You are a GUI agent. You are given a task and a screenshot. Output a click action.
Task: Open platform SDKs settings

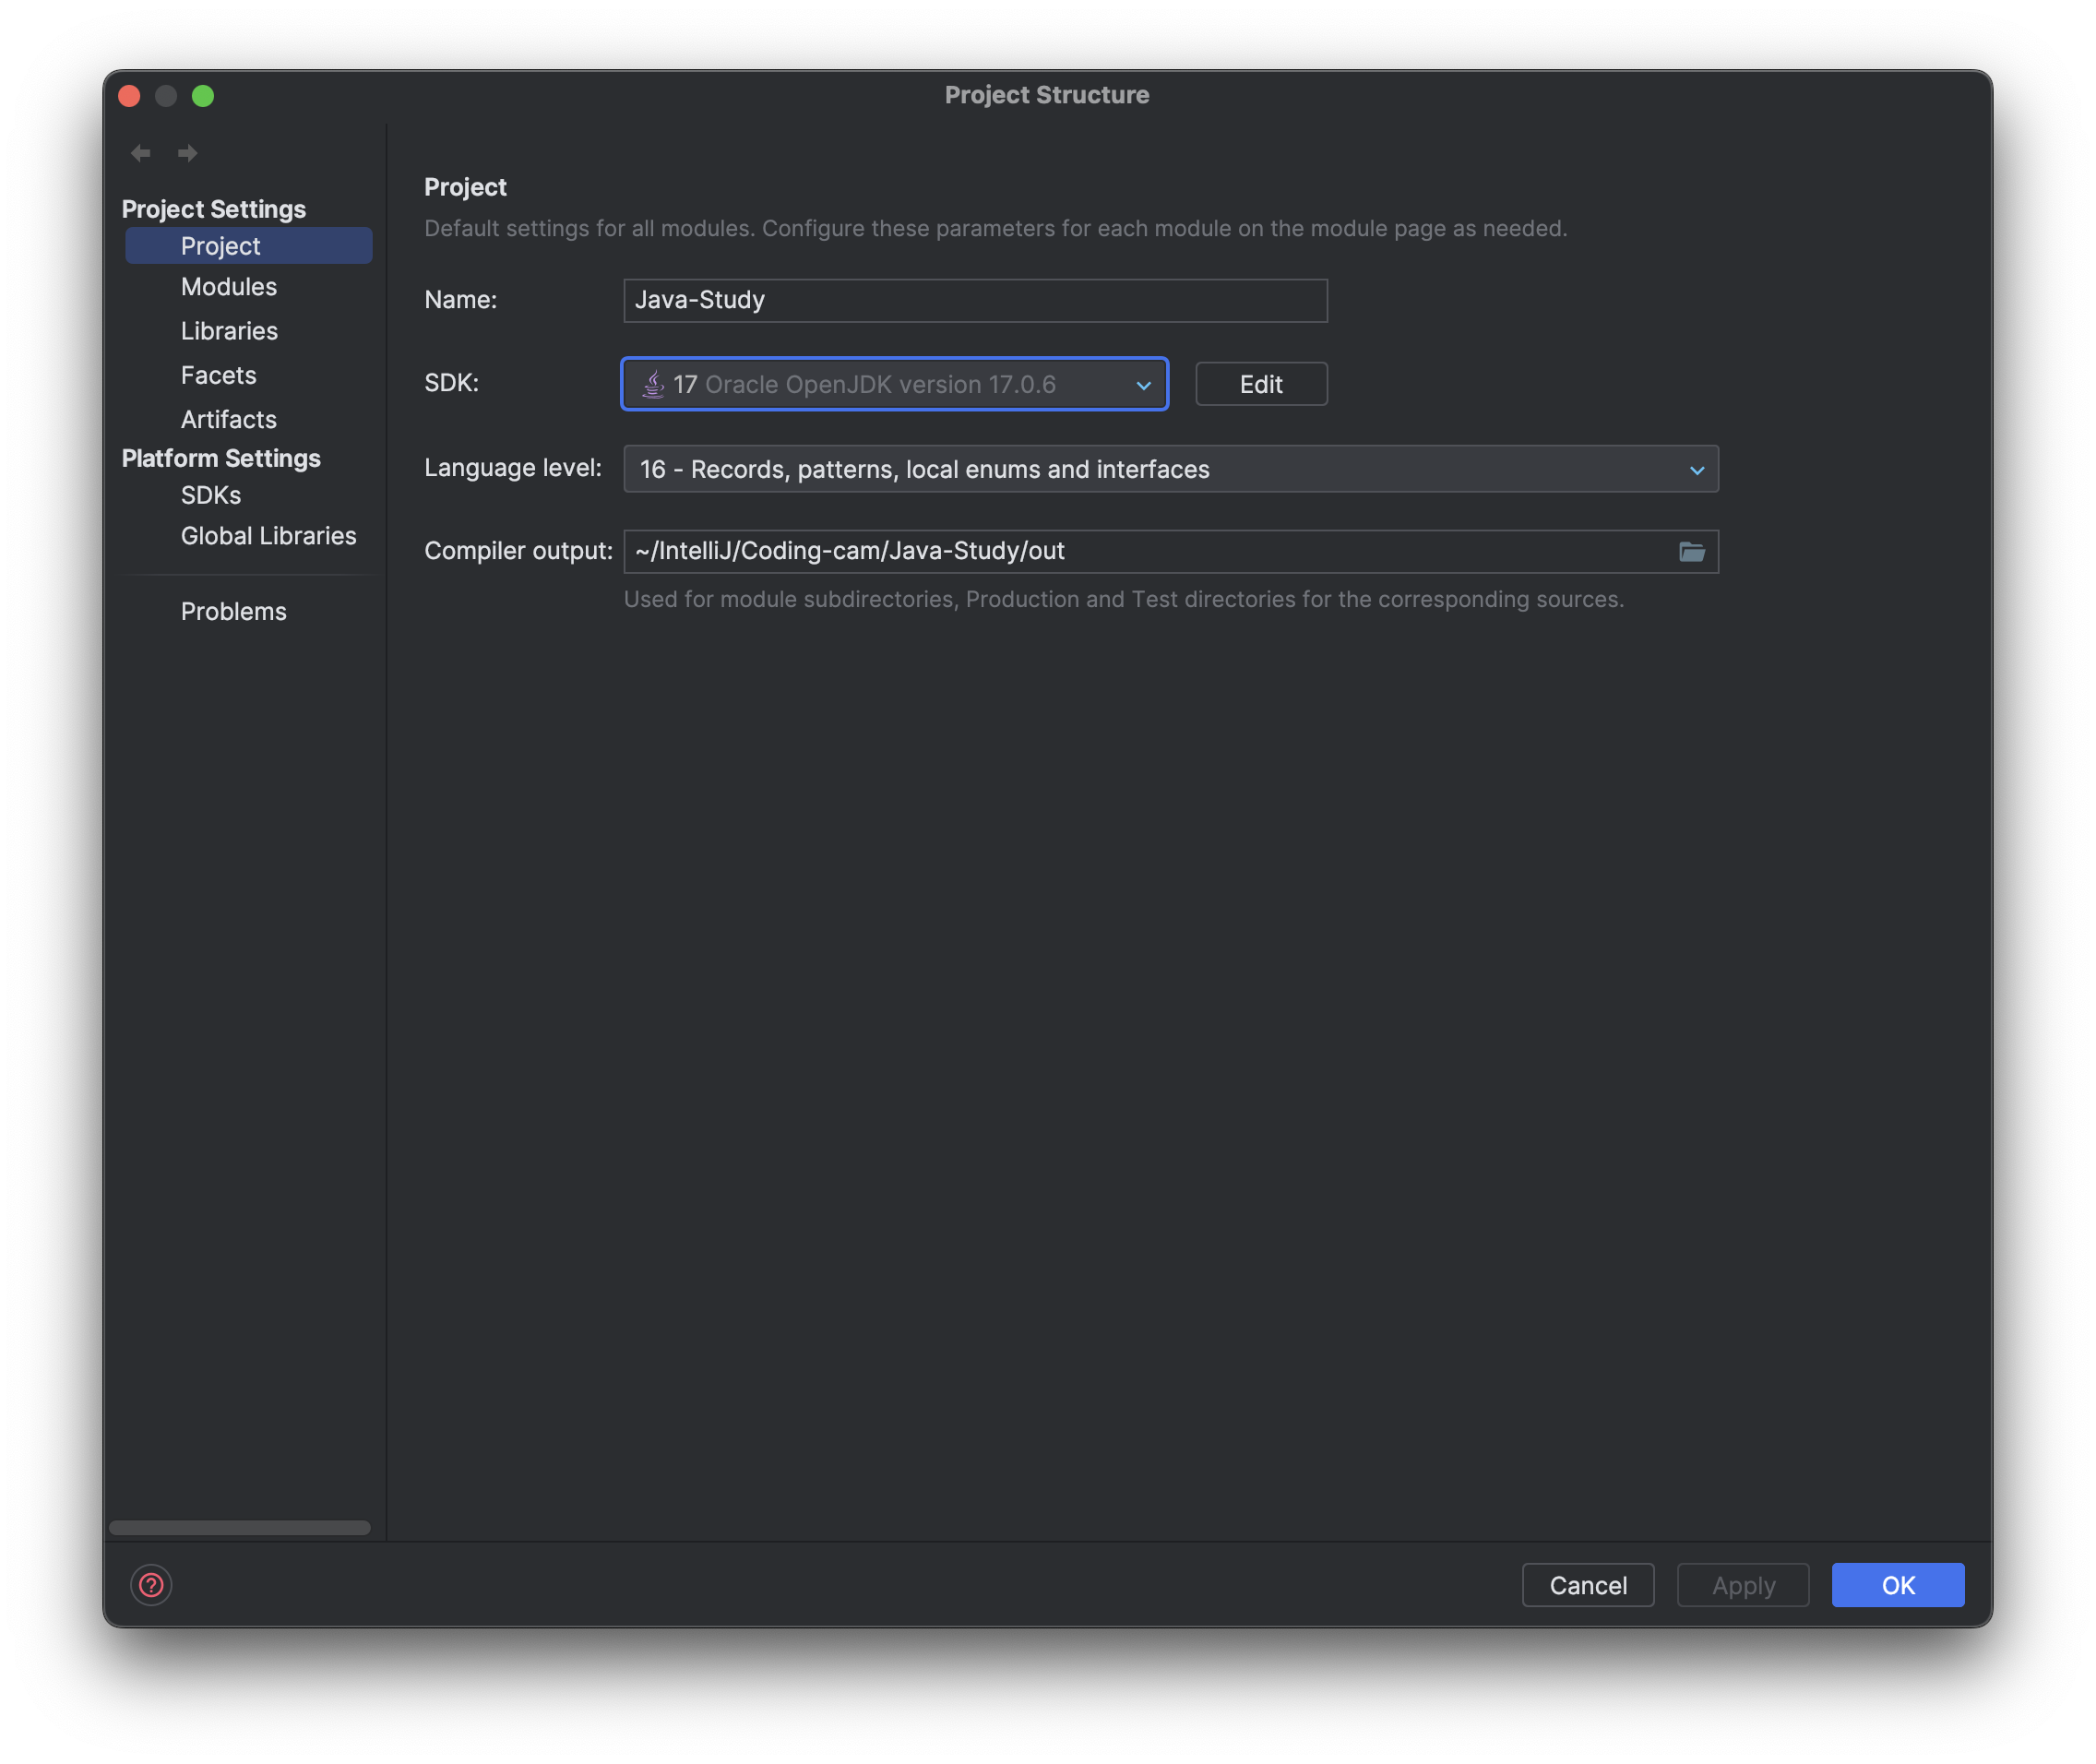click(211, 495)
